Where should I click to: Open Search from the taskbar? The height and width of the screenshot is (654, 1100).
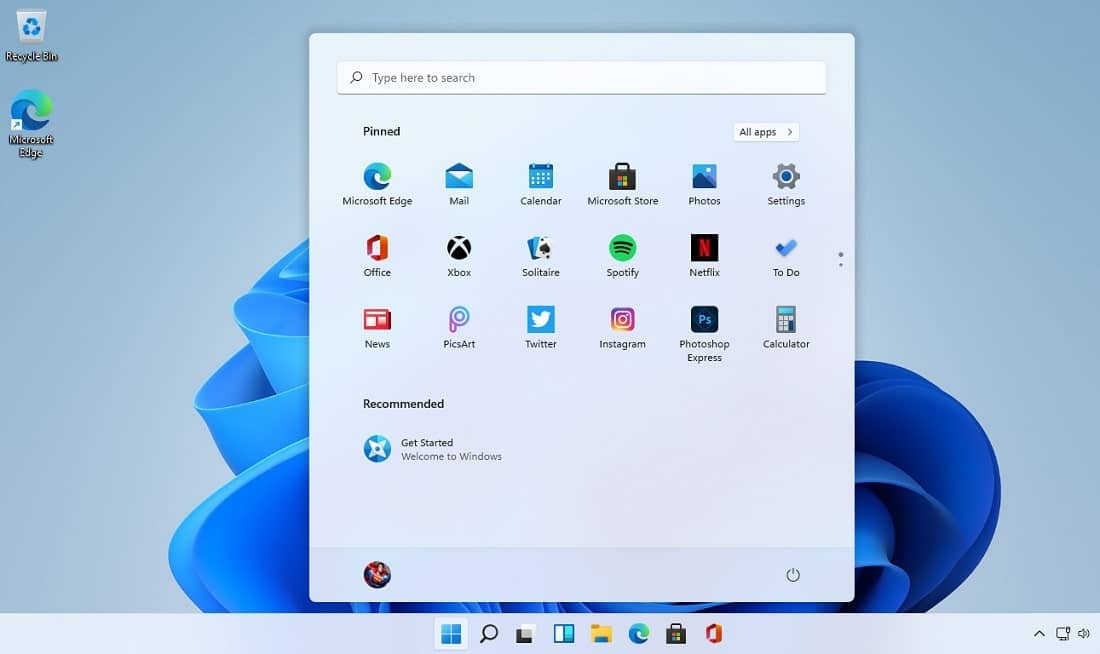(x=489, y=634)
